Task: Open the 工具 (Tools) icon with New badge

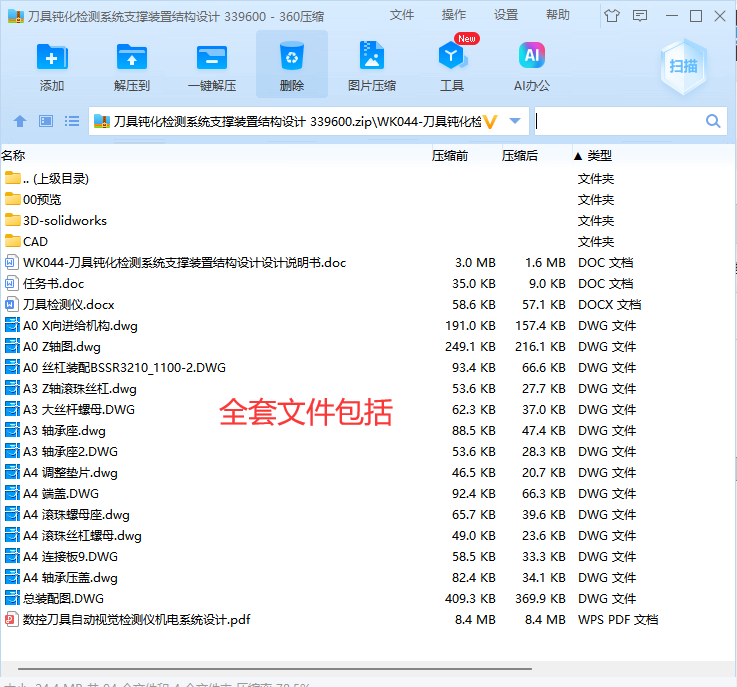Action: [452, 56]
